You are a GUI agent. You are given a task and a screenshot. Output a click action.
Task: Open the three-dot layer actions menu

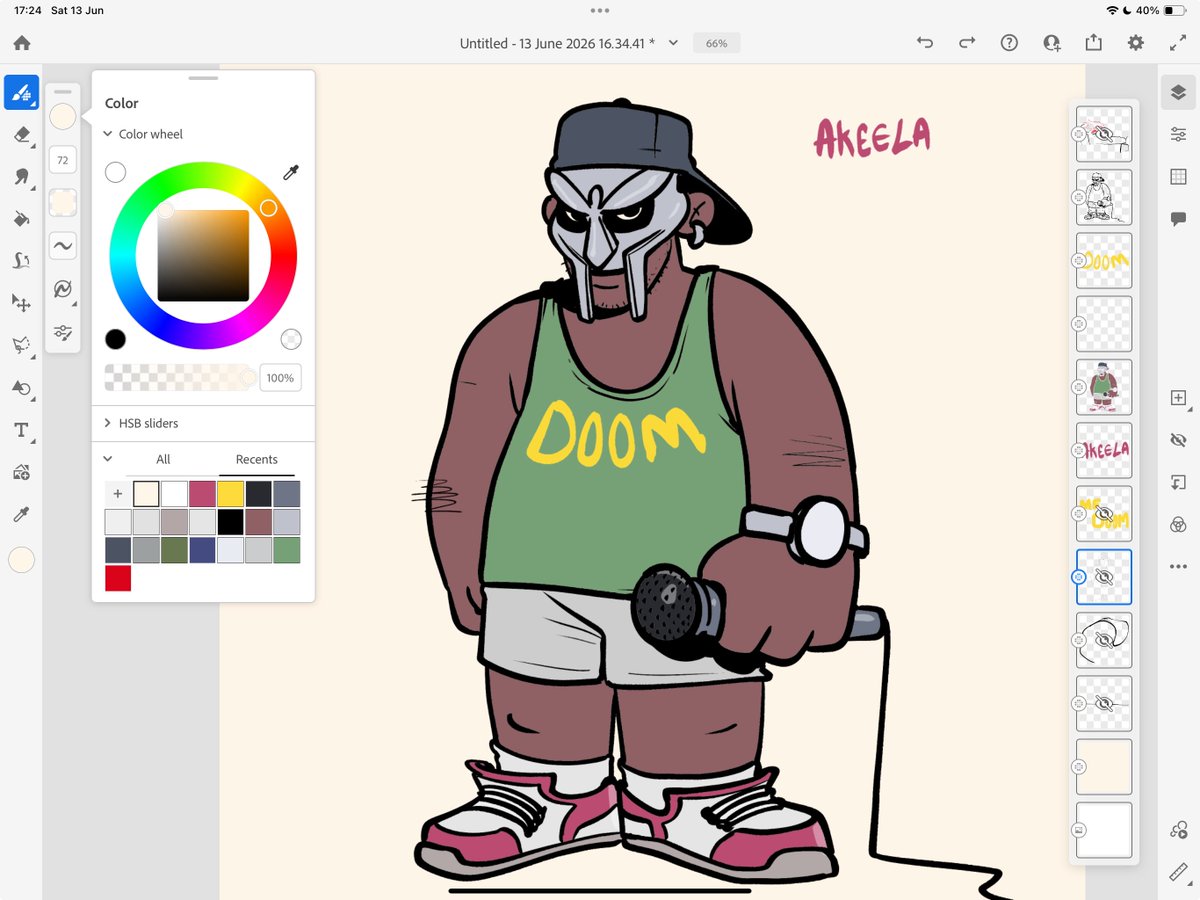pos(1178,566)
